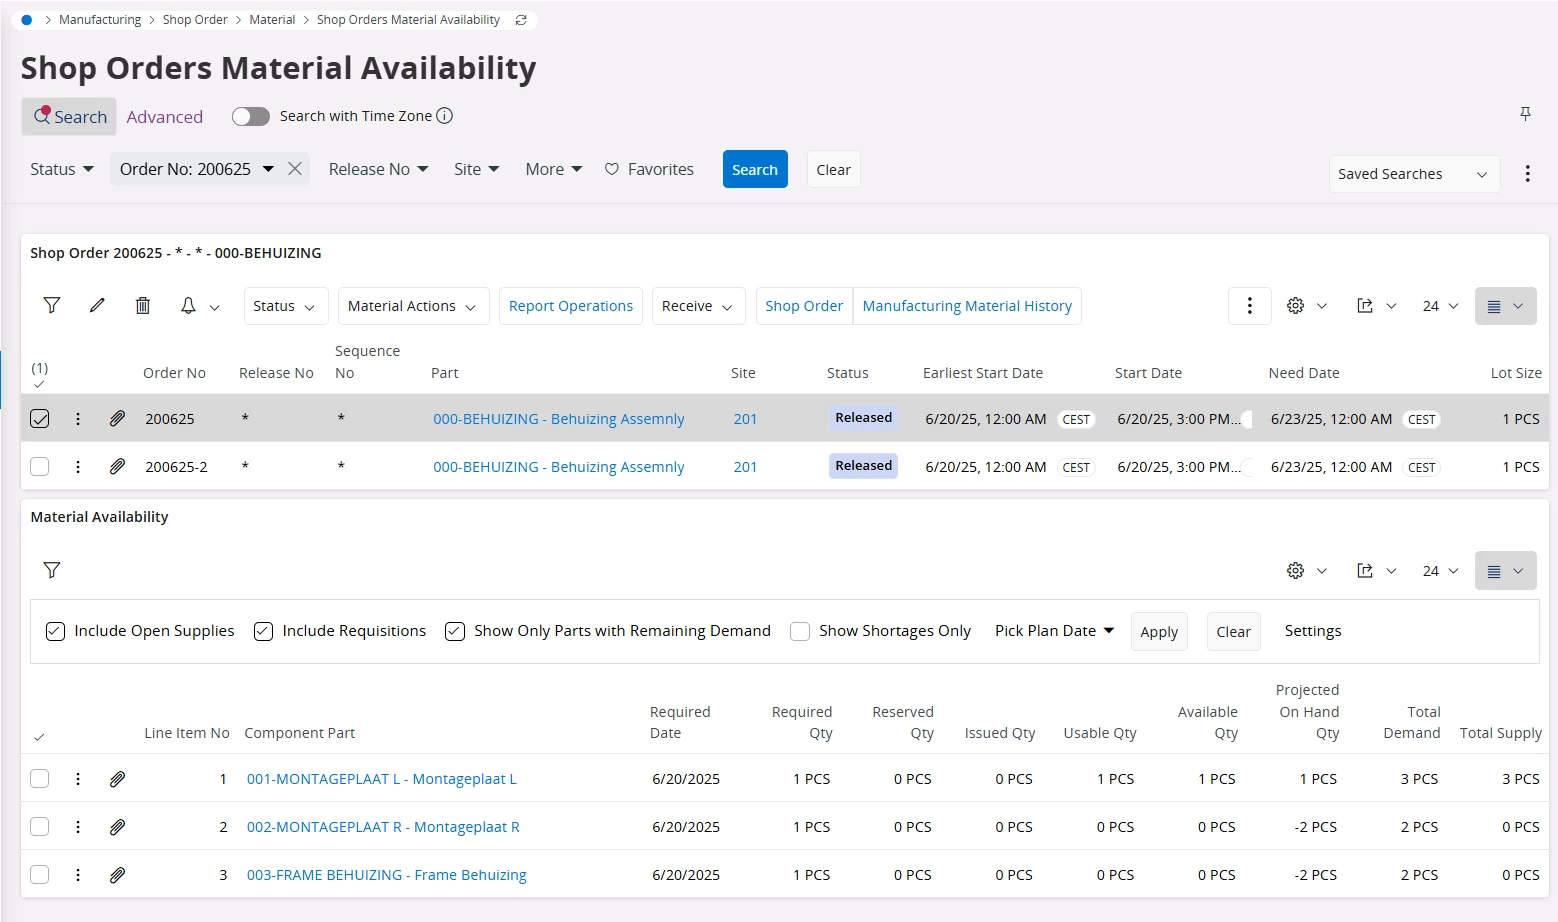Open attachments paperclip for order 200625-2
The image size is (1558, 922).
pos(117,467)
